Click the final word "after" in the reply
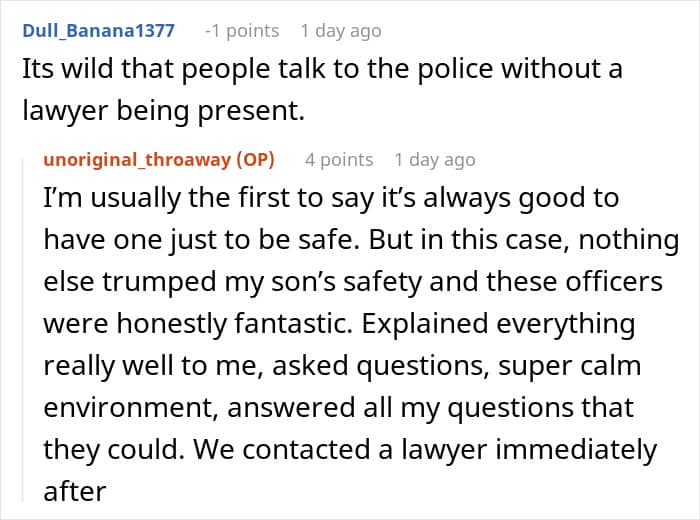Image resolution: width=700 pixels, height=520 pixels. click(75, 491)
